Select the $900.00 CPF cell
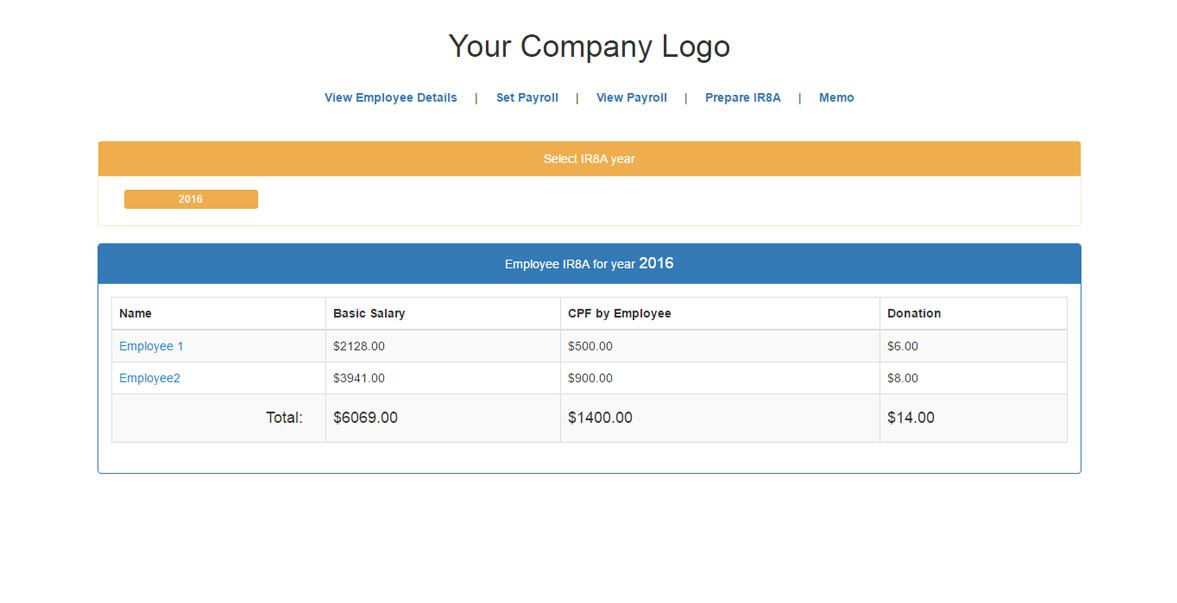 click(x=720, y=378)
